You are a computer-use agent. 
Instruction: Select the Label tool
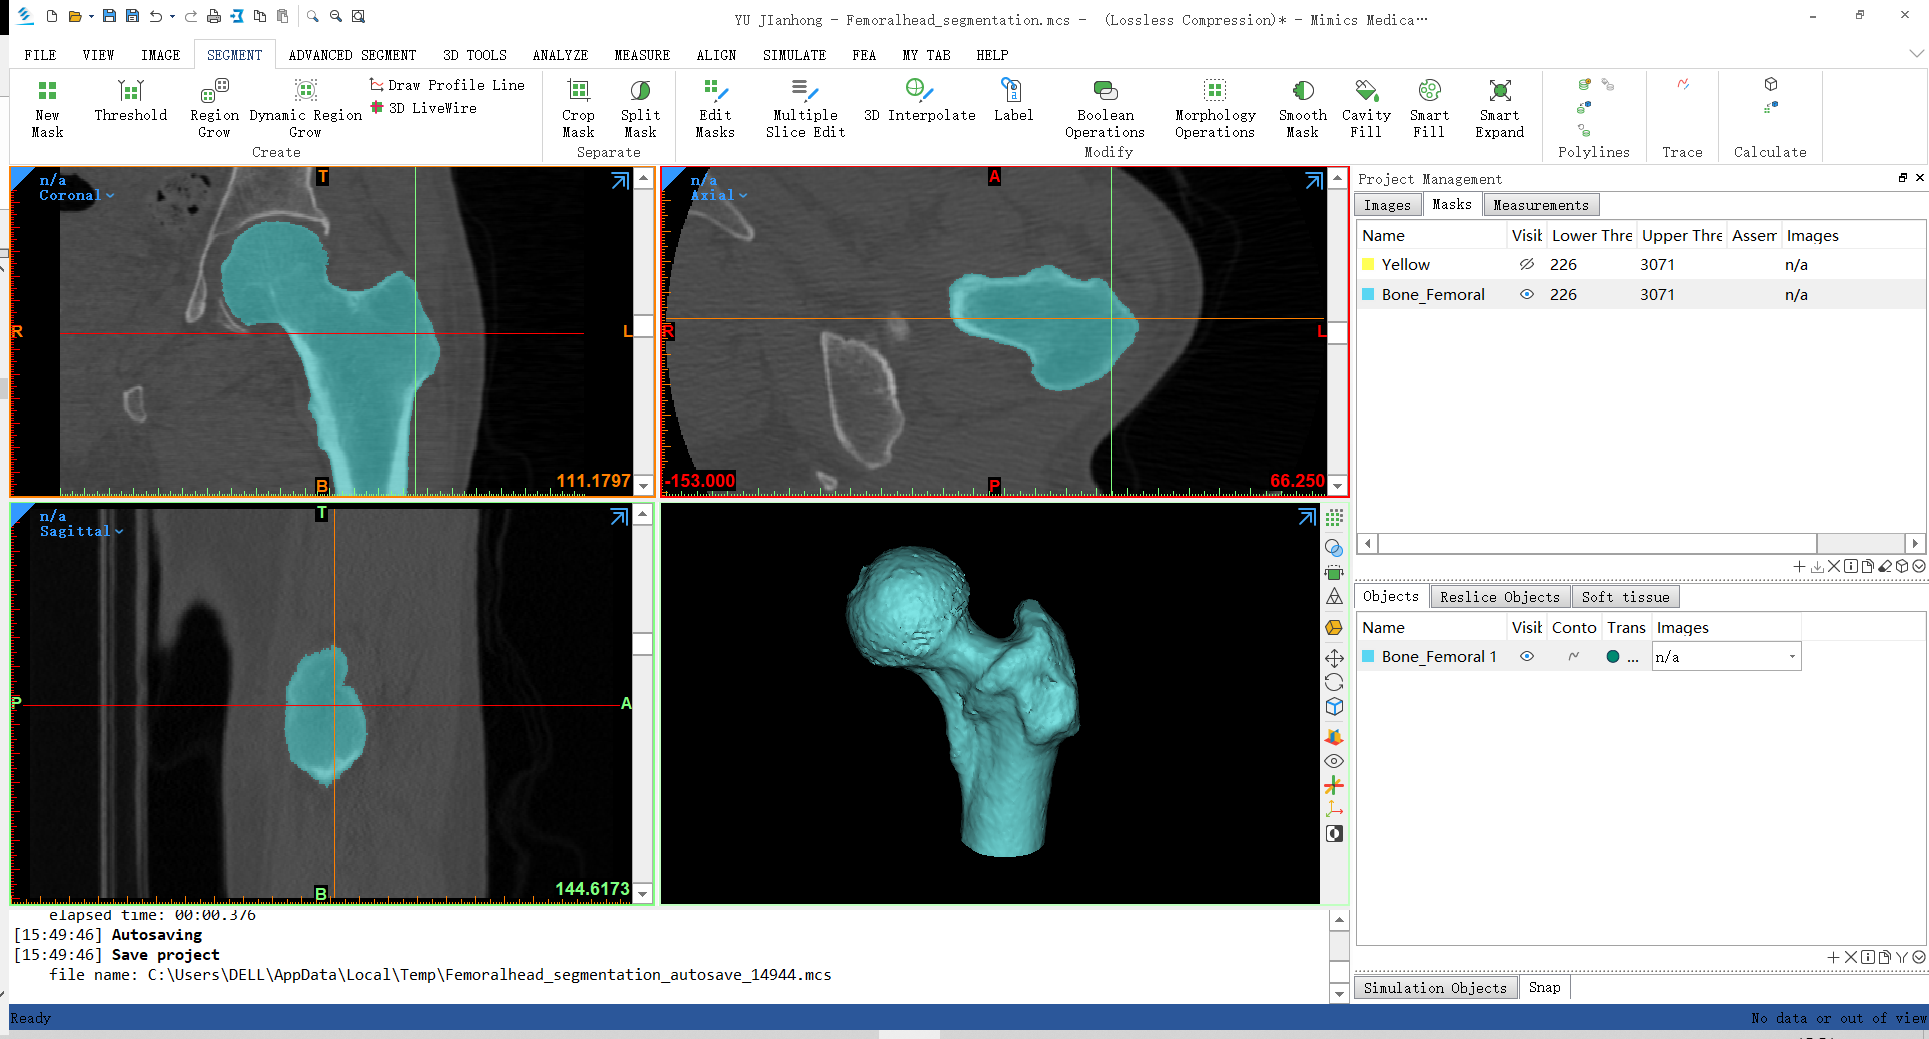pyautogui.click(x=1013, y=100)
